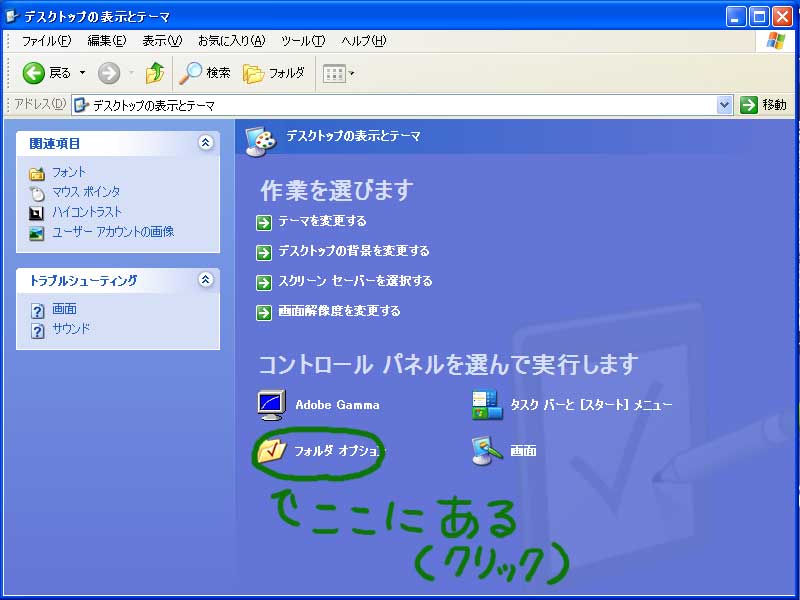Collapse the トラブルシューティング panel
Screen dimensions: 800x600
click(205, 281)
